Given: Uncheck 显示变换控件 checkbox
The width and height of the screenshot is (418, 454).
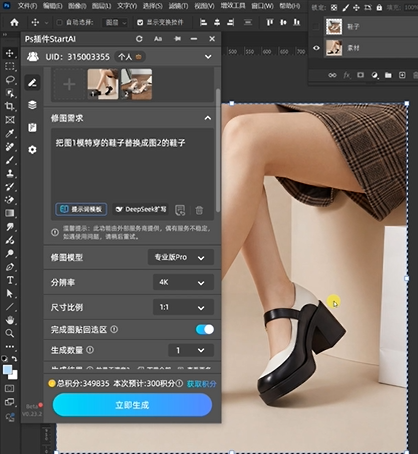Looking at the screenshot, I should (x=140, y=22).
